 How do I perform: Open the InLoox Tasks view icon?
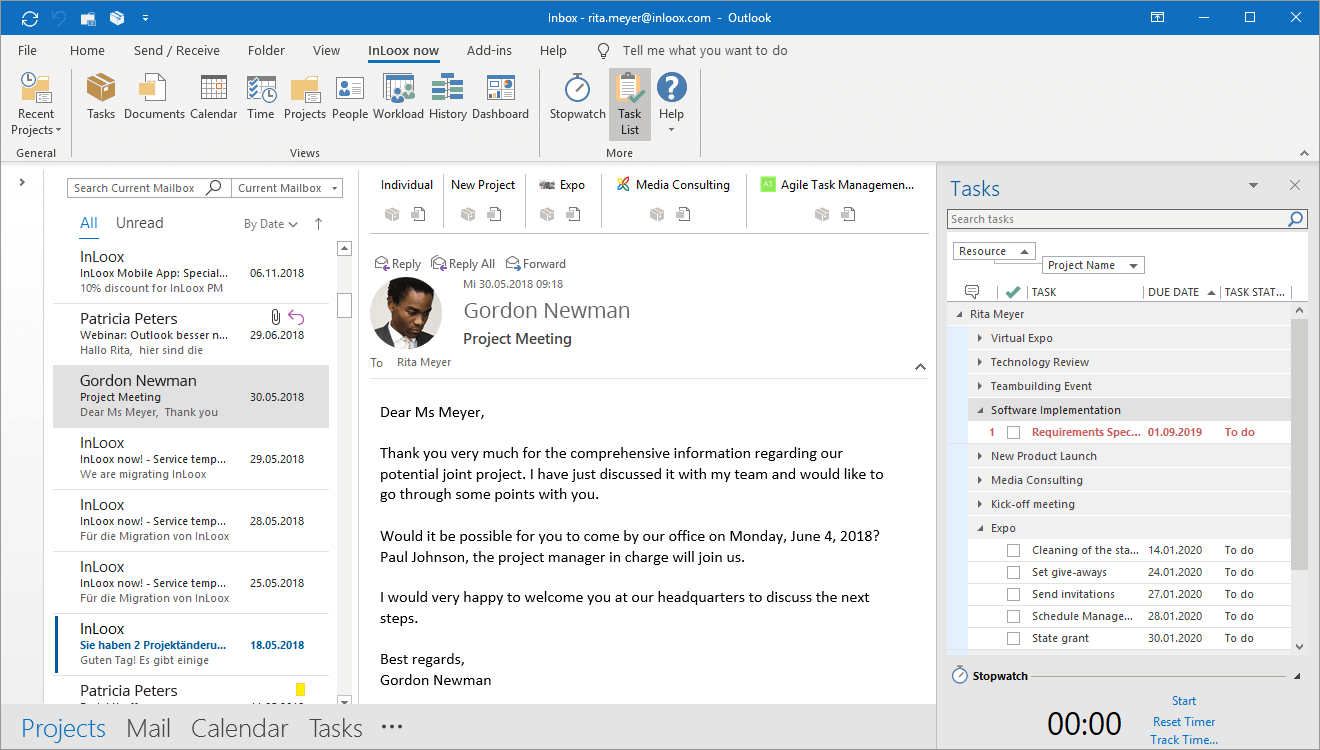pyautogui.click(x=100, y=97)
